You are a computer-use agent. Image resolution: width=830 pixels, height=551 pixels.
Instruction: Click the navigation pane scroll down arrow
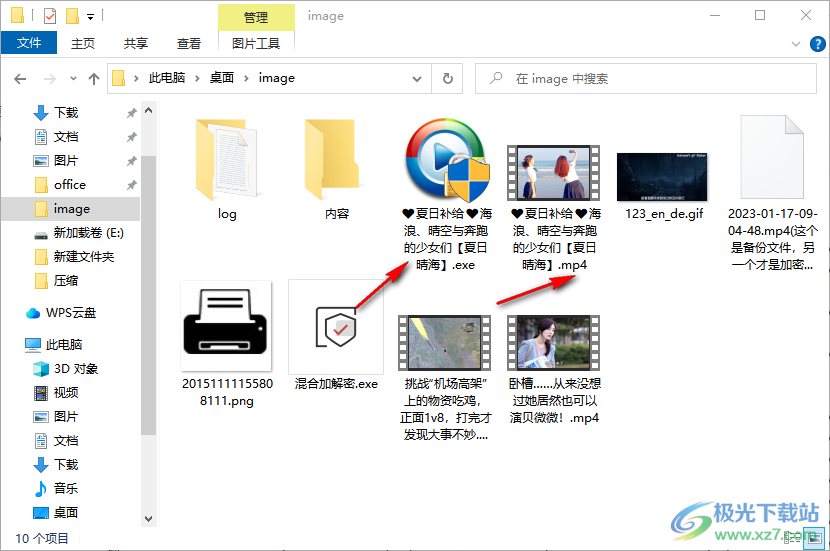(149, 519)
